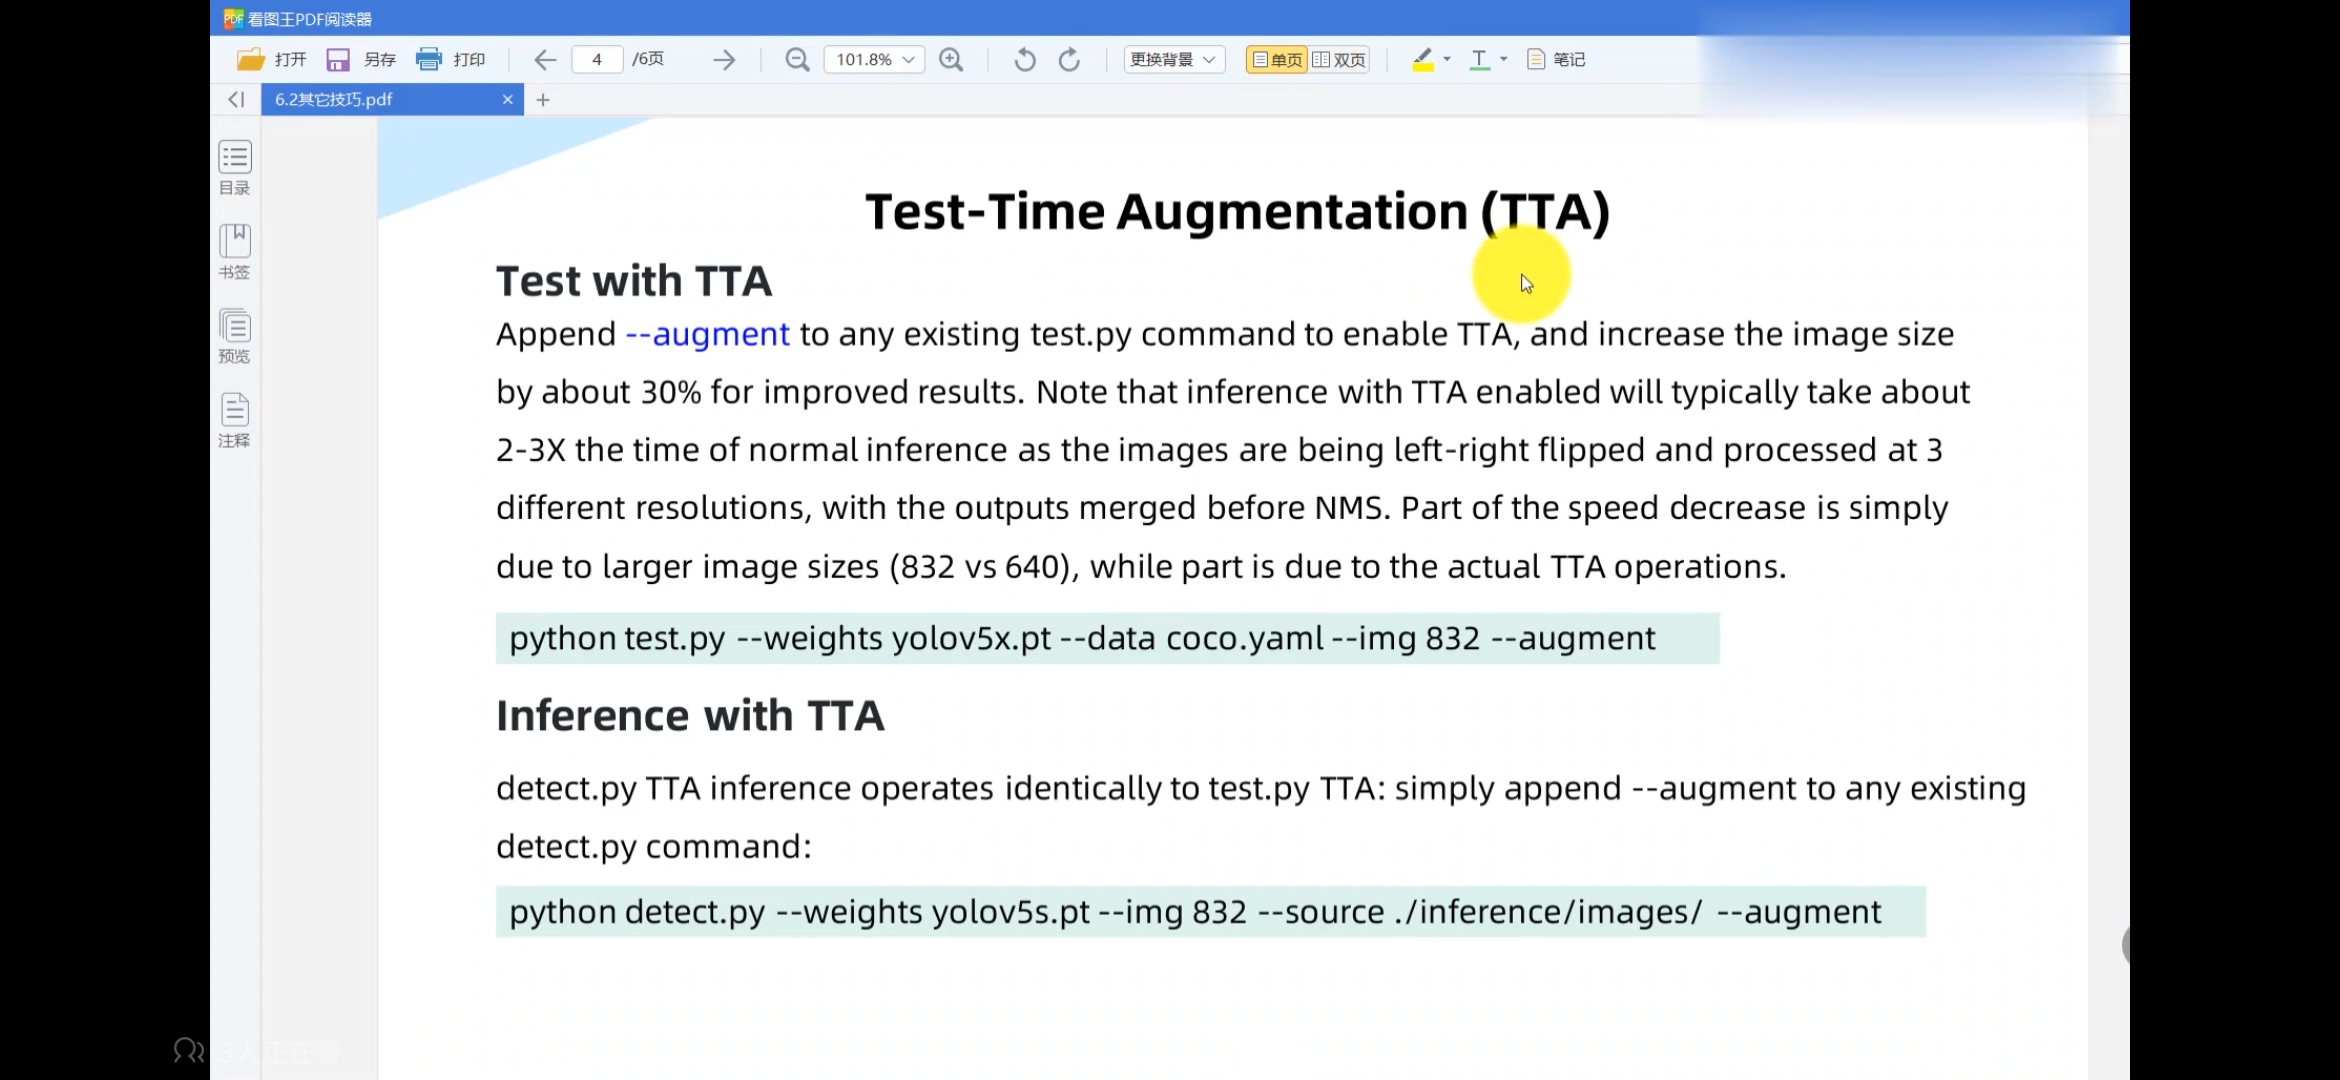2340x1080 pixels.
Task: Click the zoom in magnifier icon
Action: coord(951,60)
